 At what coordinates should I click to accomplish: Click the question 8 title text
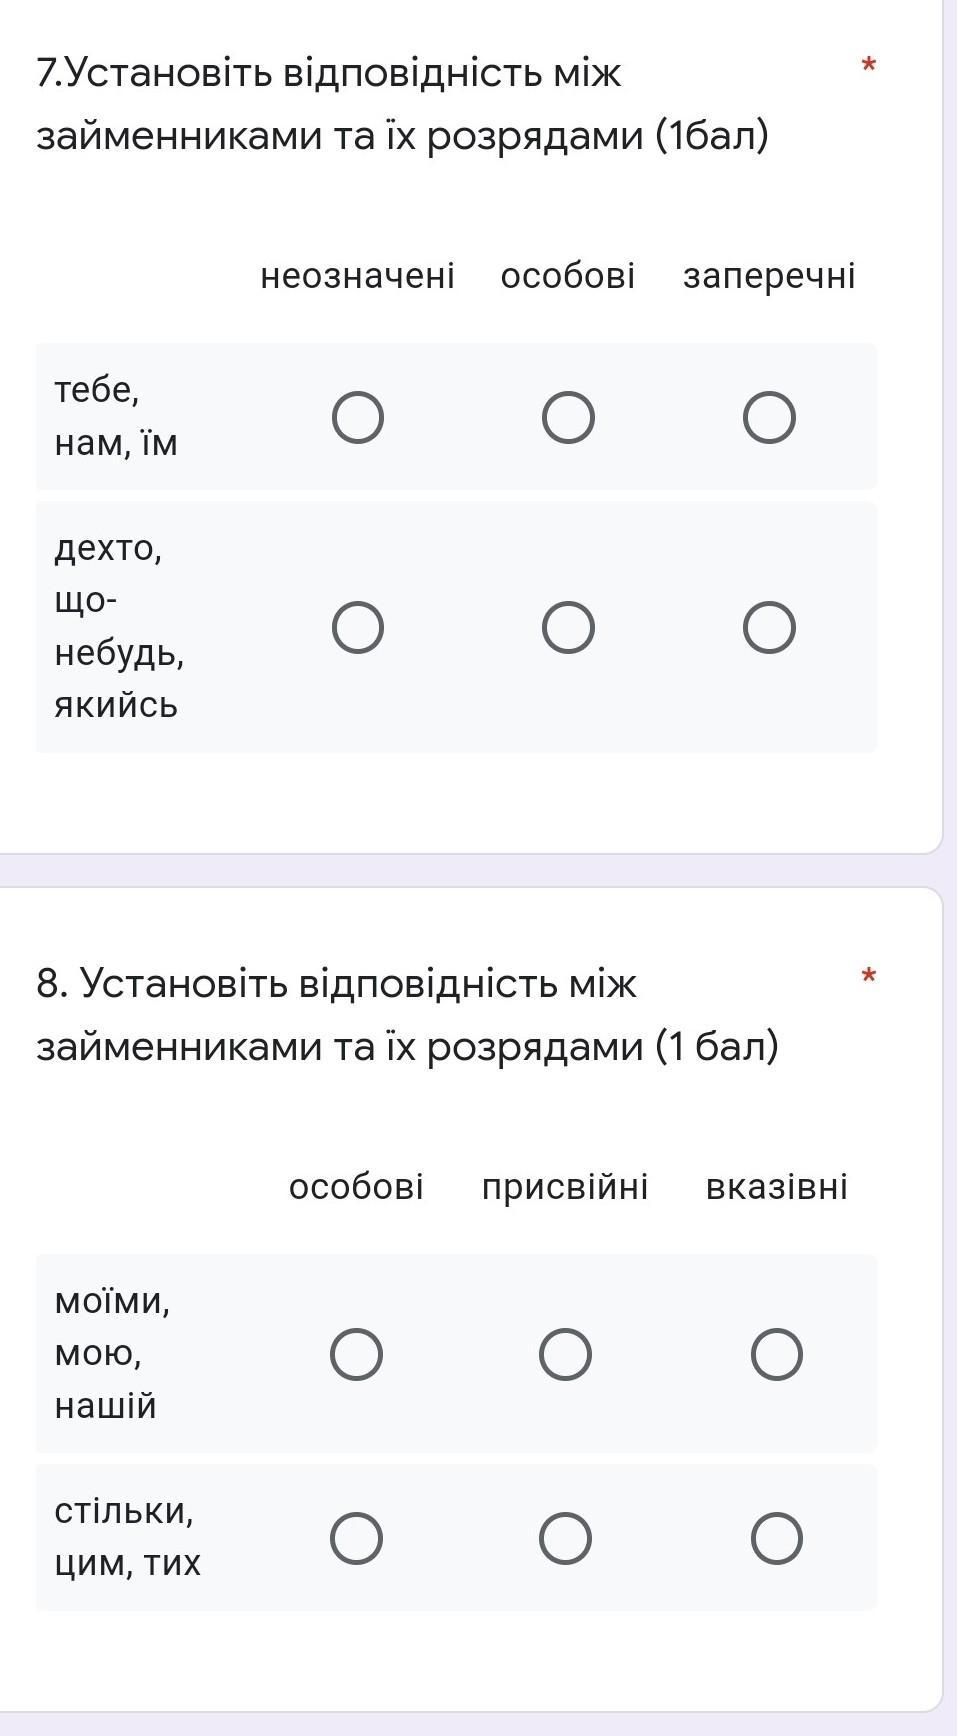pos(407,1015)
